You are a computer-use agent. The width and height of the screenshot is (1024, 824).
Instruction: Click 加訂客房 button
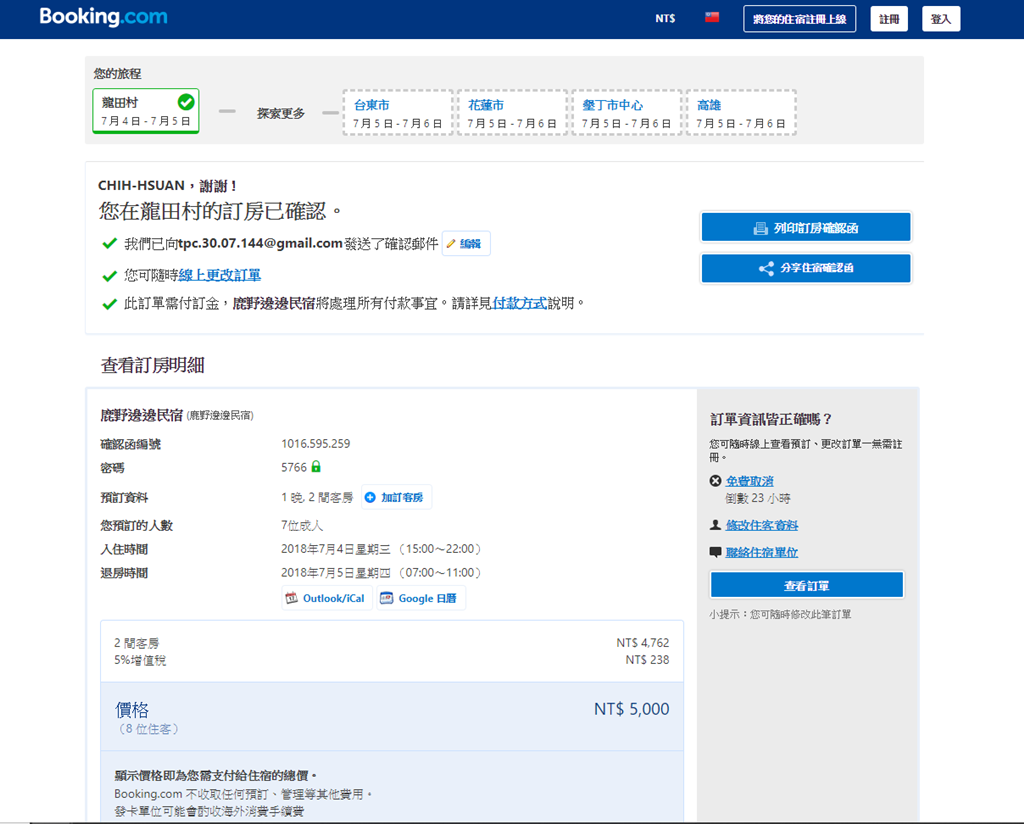click(396, 497)
